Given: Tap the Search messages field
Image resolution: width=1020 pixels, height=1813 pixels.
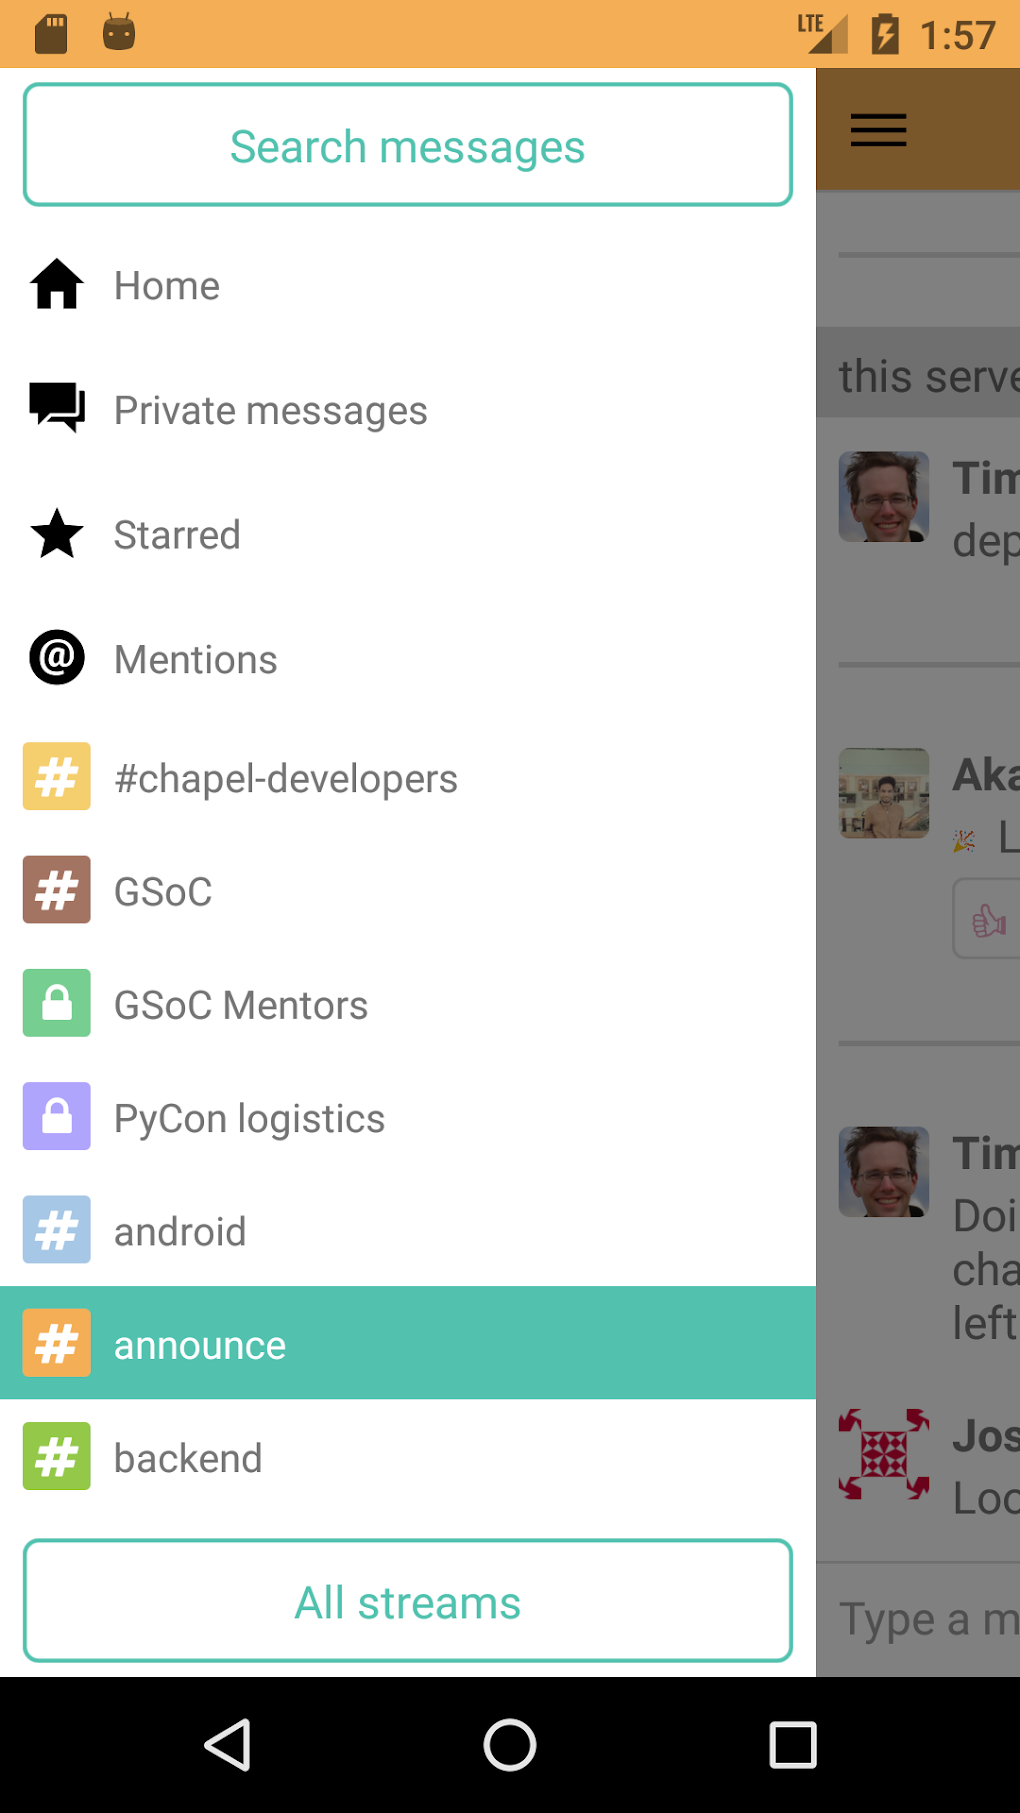Looking at the screenshot, I should 408,146.
